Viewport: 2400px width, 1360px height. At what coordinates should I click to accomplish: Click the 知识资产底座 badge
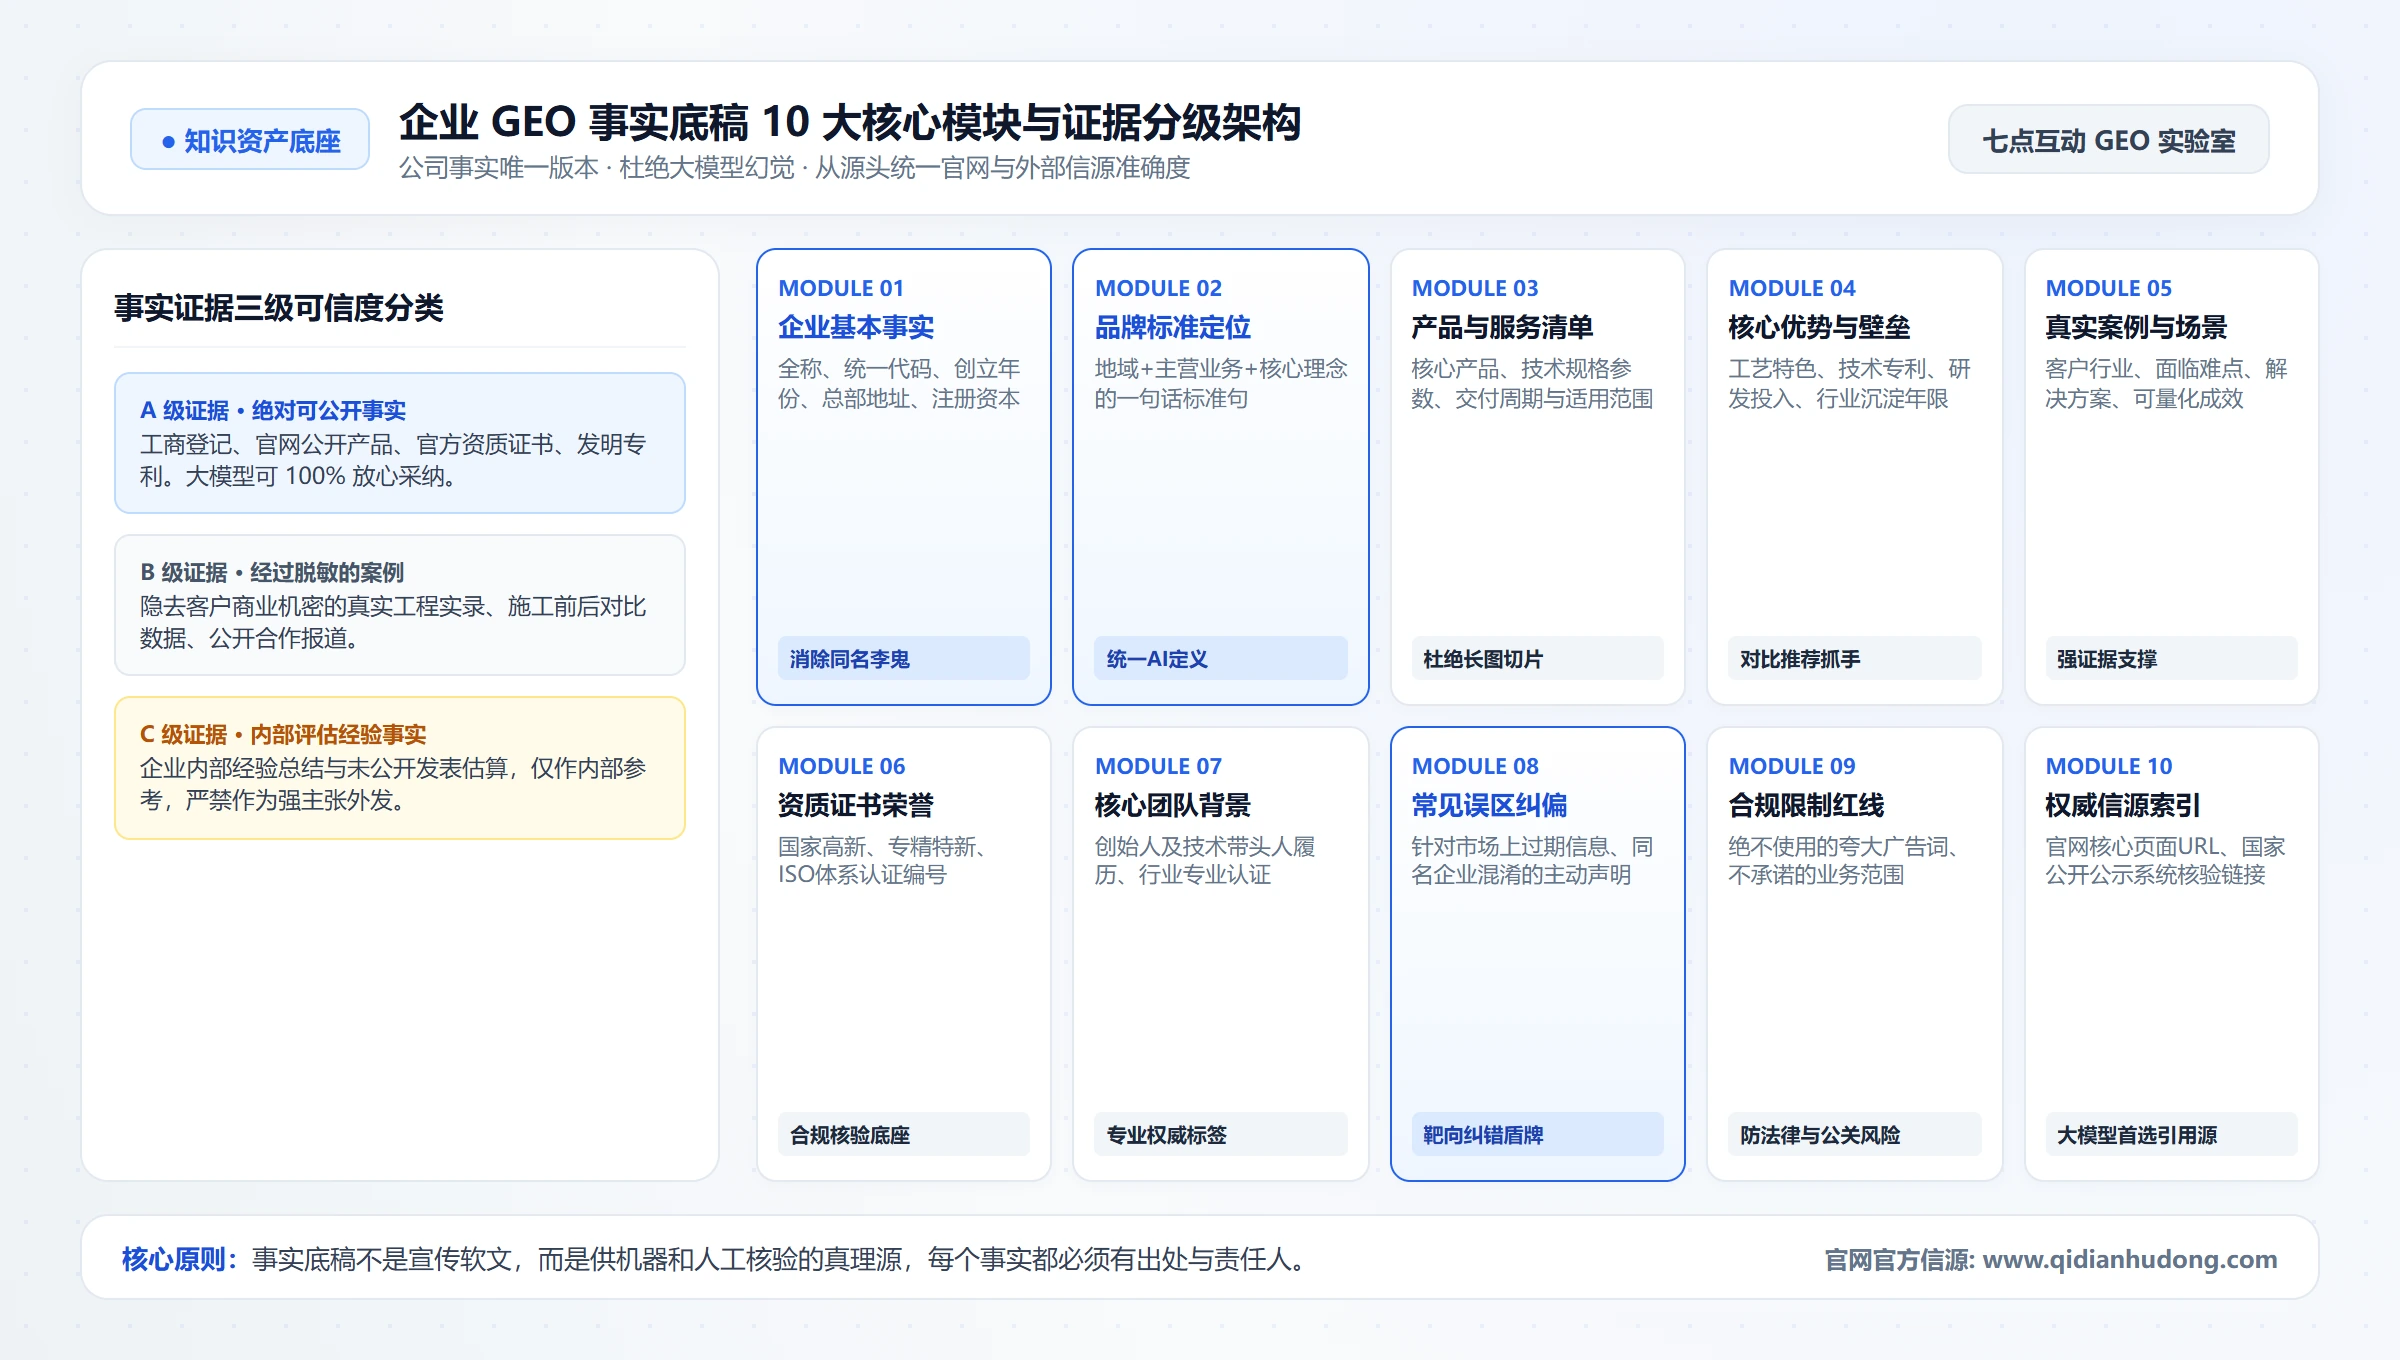[250, 140]
